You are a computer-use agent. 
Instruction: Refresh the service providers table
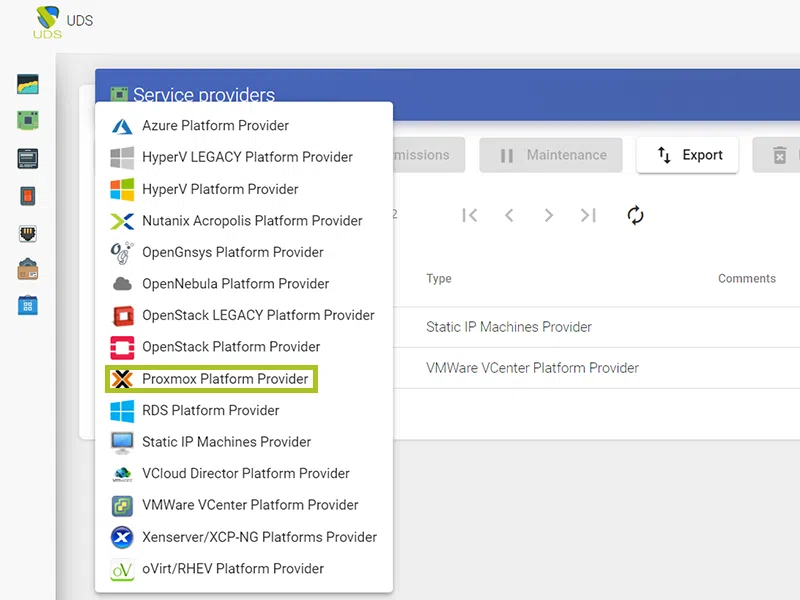[635, 215]
